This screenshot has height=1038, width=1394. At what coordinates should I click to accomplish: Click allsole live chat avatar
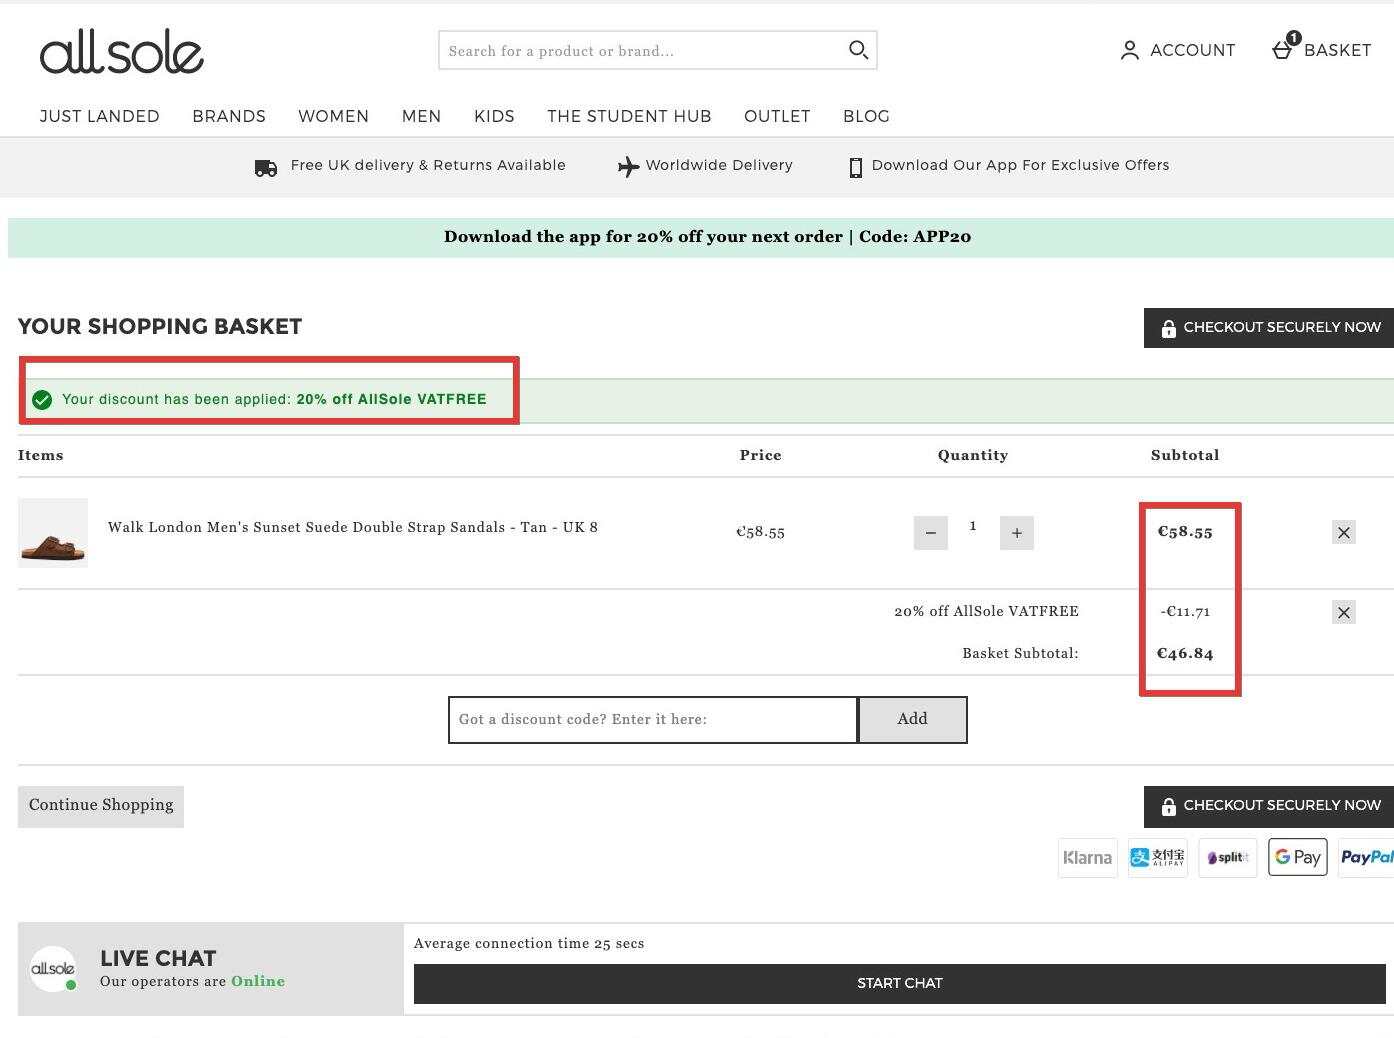pyautogui.click(x=53, y=969)
